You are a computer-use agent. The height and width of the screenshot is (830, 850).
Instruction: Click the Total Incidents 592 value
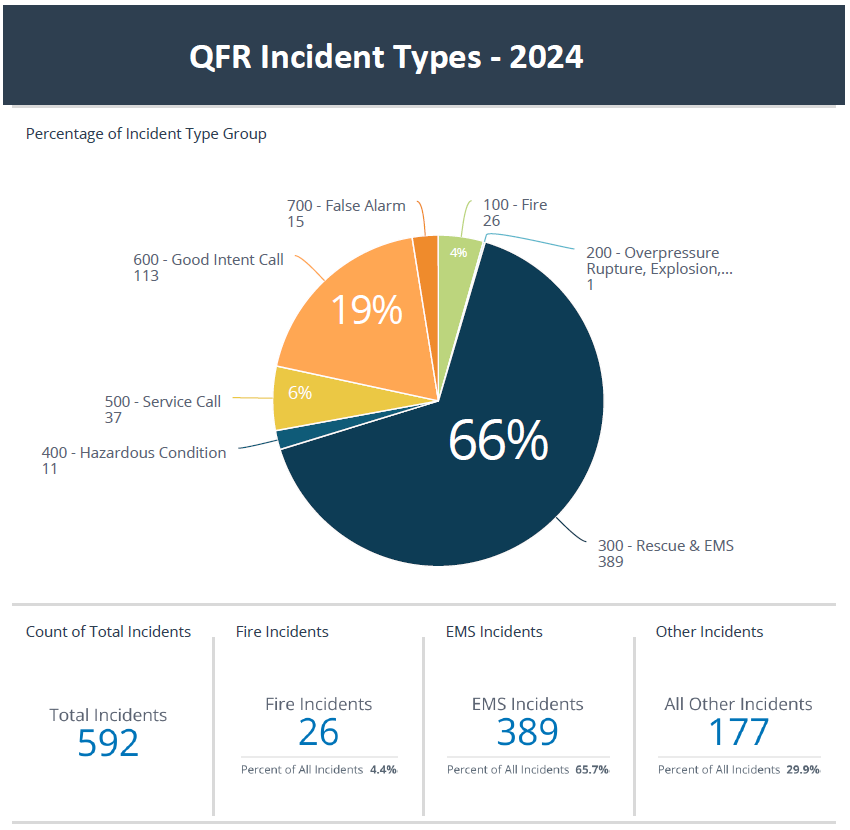pyautogui.click(x=108, y=742)
